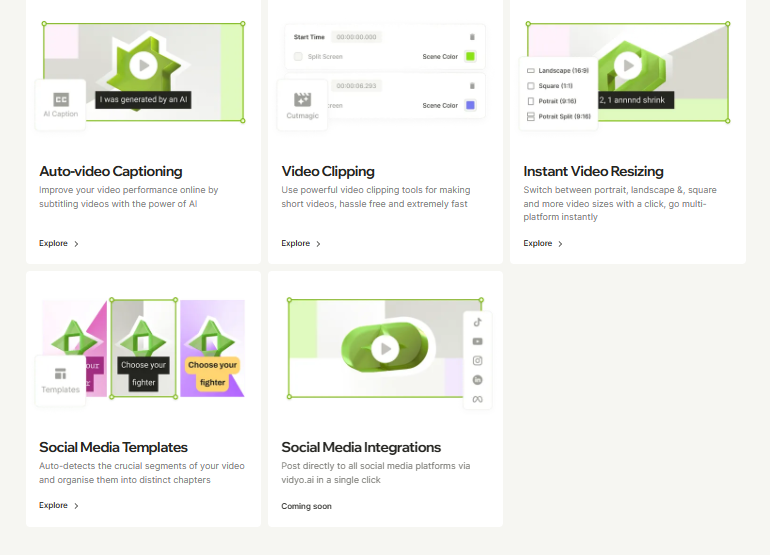
Task: Select the Square (1:1) size option
Action: click(x=531, y=86)
